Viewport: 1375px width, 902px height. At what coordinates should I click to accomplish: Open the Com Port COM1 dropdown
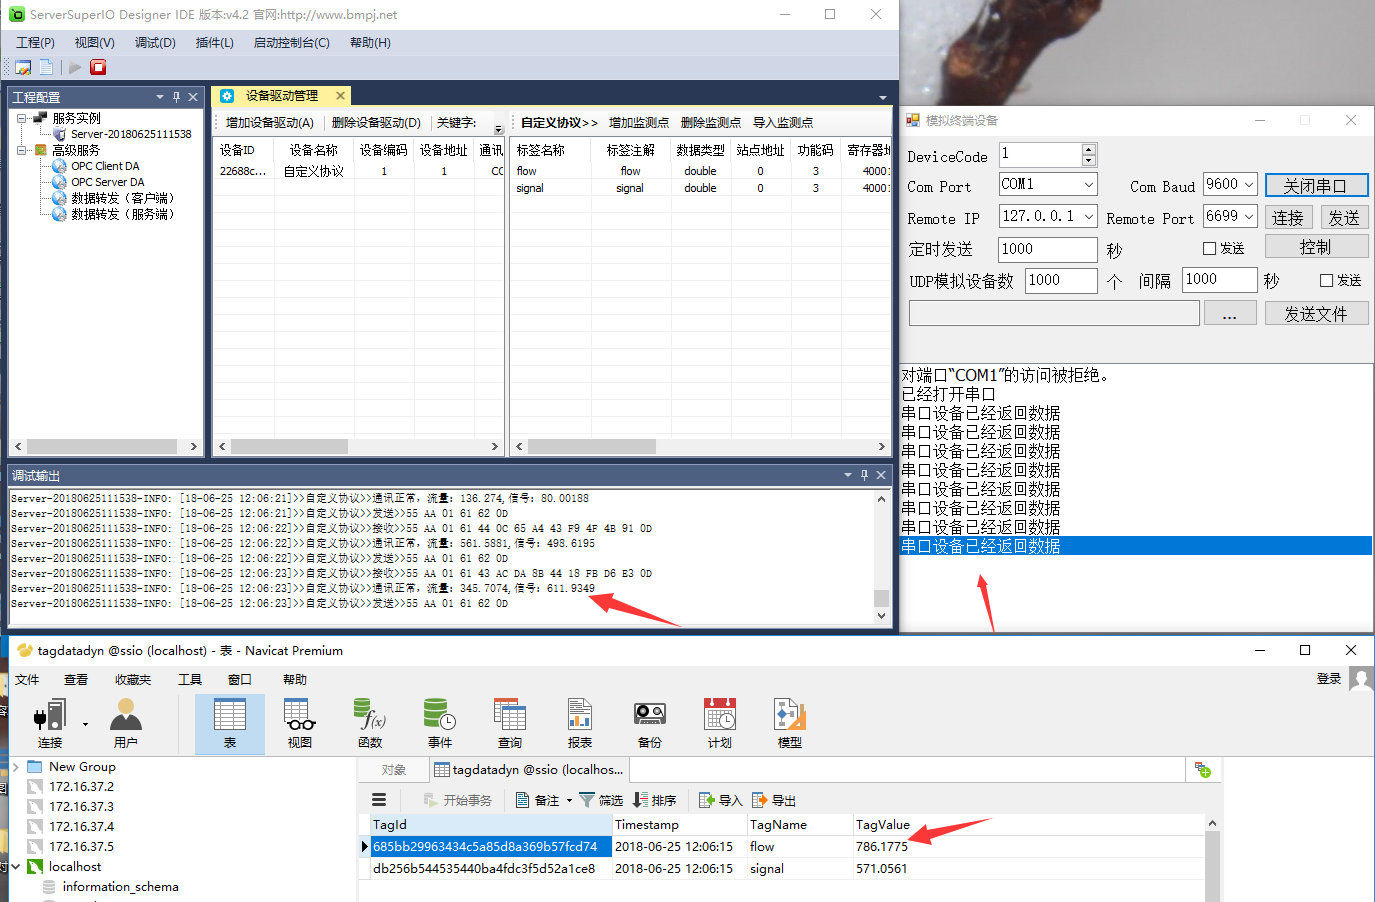point(1088,185)
